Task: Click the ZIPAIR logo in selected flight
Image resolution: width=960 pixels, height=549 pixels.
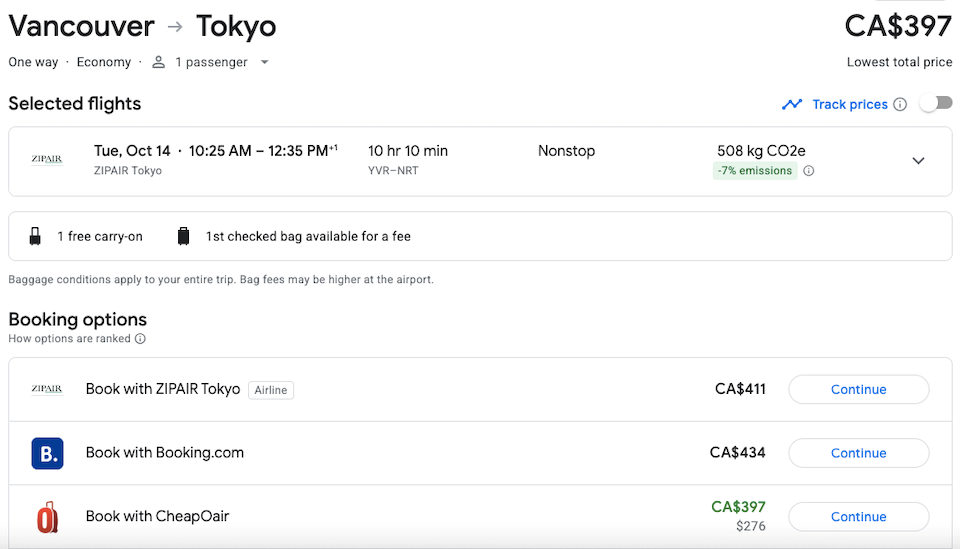Action: (x=47, y=160)
